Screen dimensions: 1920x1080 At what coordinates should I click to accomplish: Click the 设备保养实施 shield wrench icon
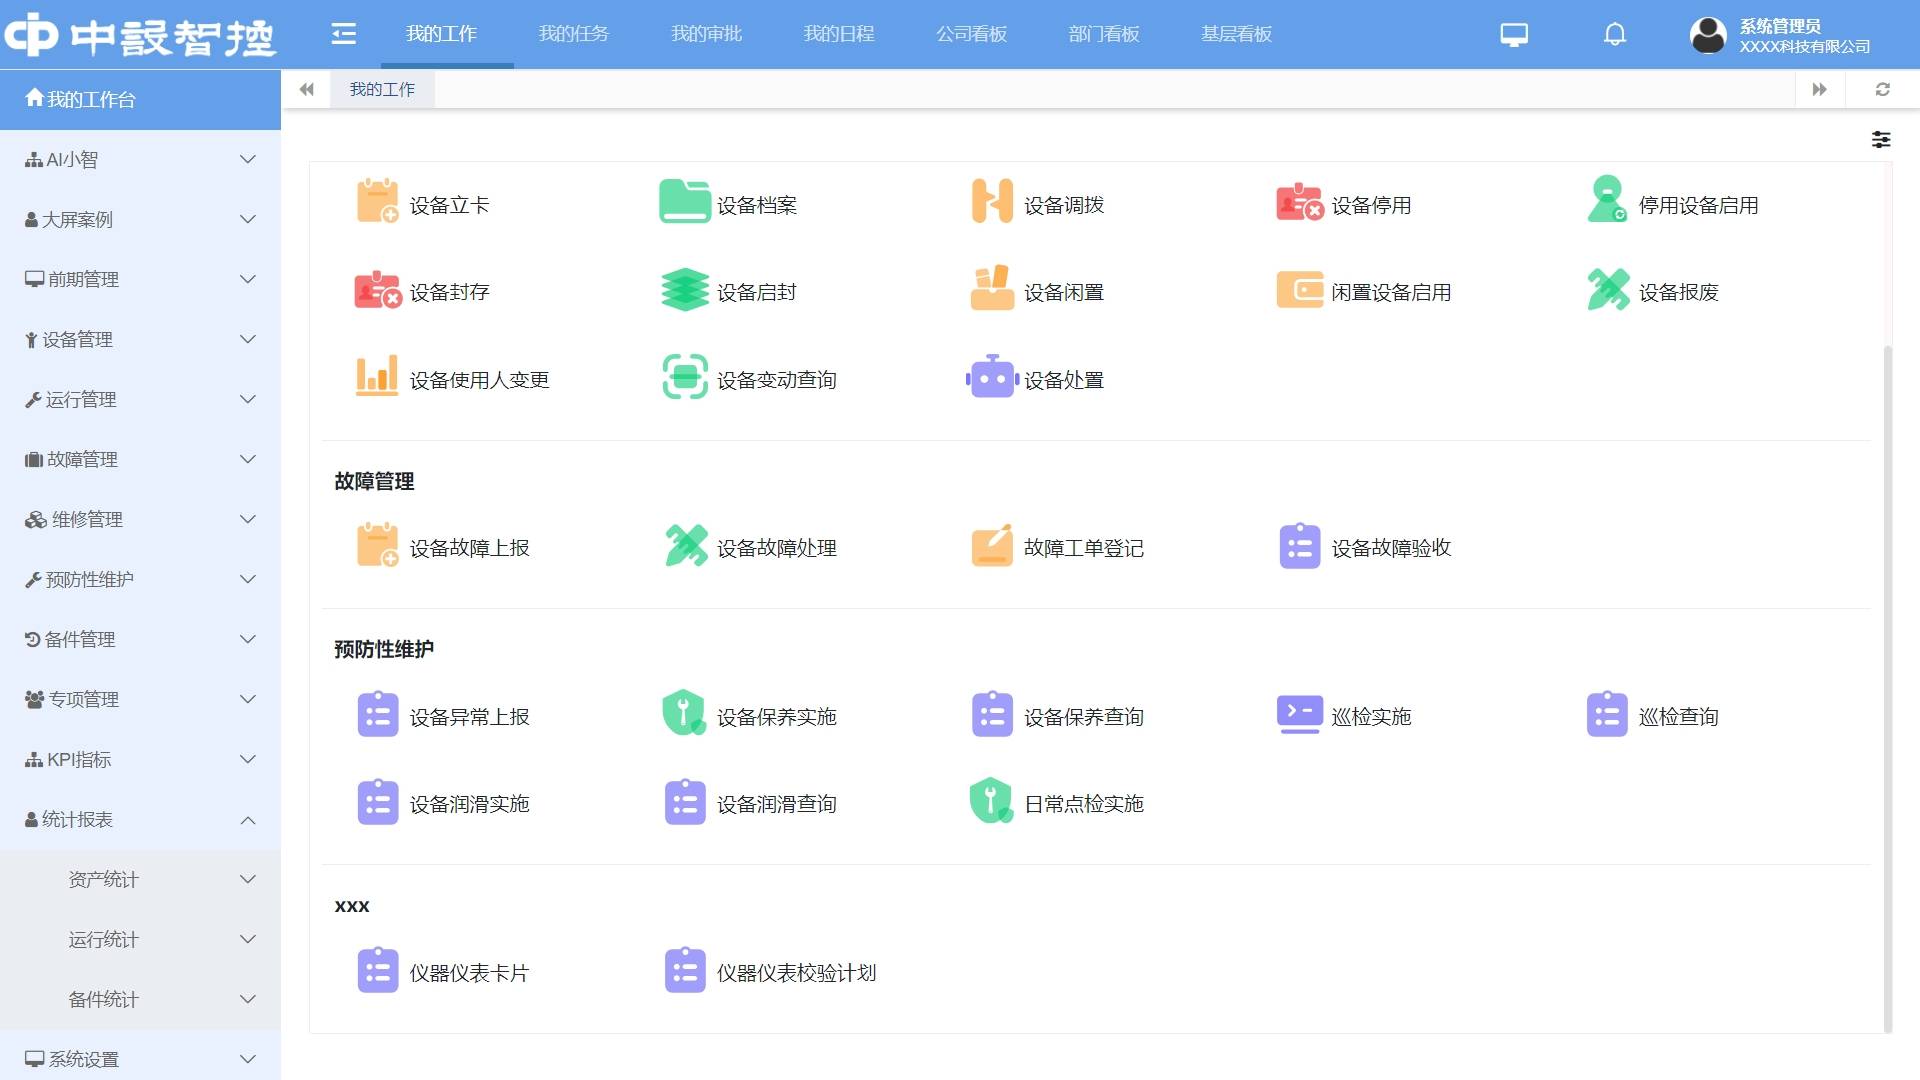coord(684,714)
